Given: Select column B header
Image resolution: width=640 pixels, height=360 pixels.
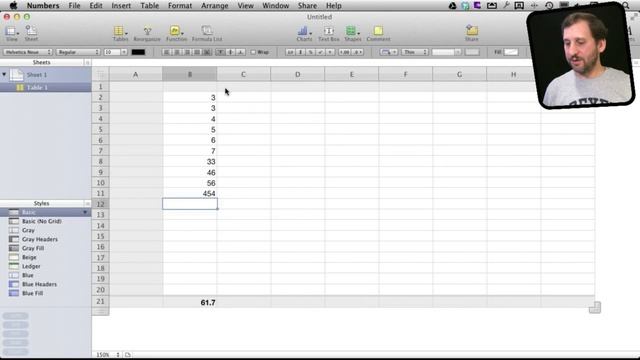Looking at the screenshot, I should click(190, 74).
